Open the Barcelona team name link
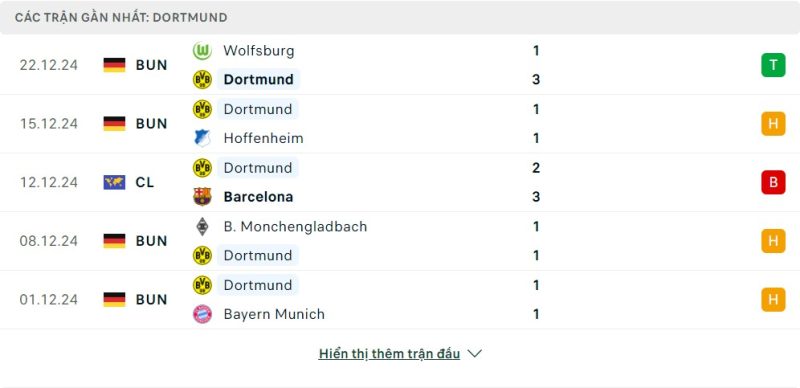This screenshot has height=388, width=800. 258,197
